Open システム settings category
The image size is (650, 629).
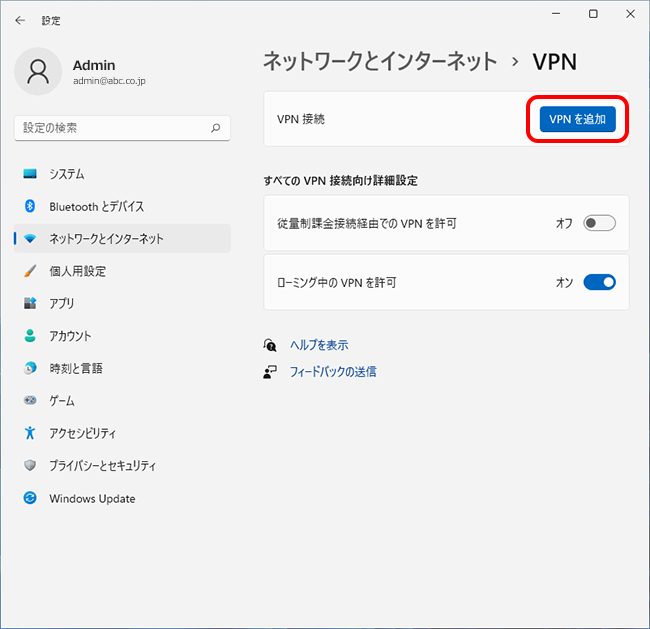[x=122, y=174]
